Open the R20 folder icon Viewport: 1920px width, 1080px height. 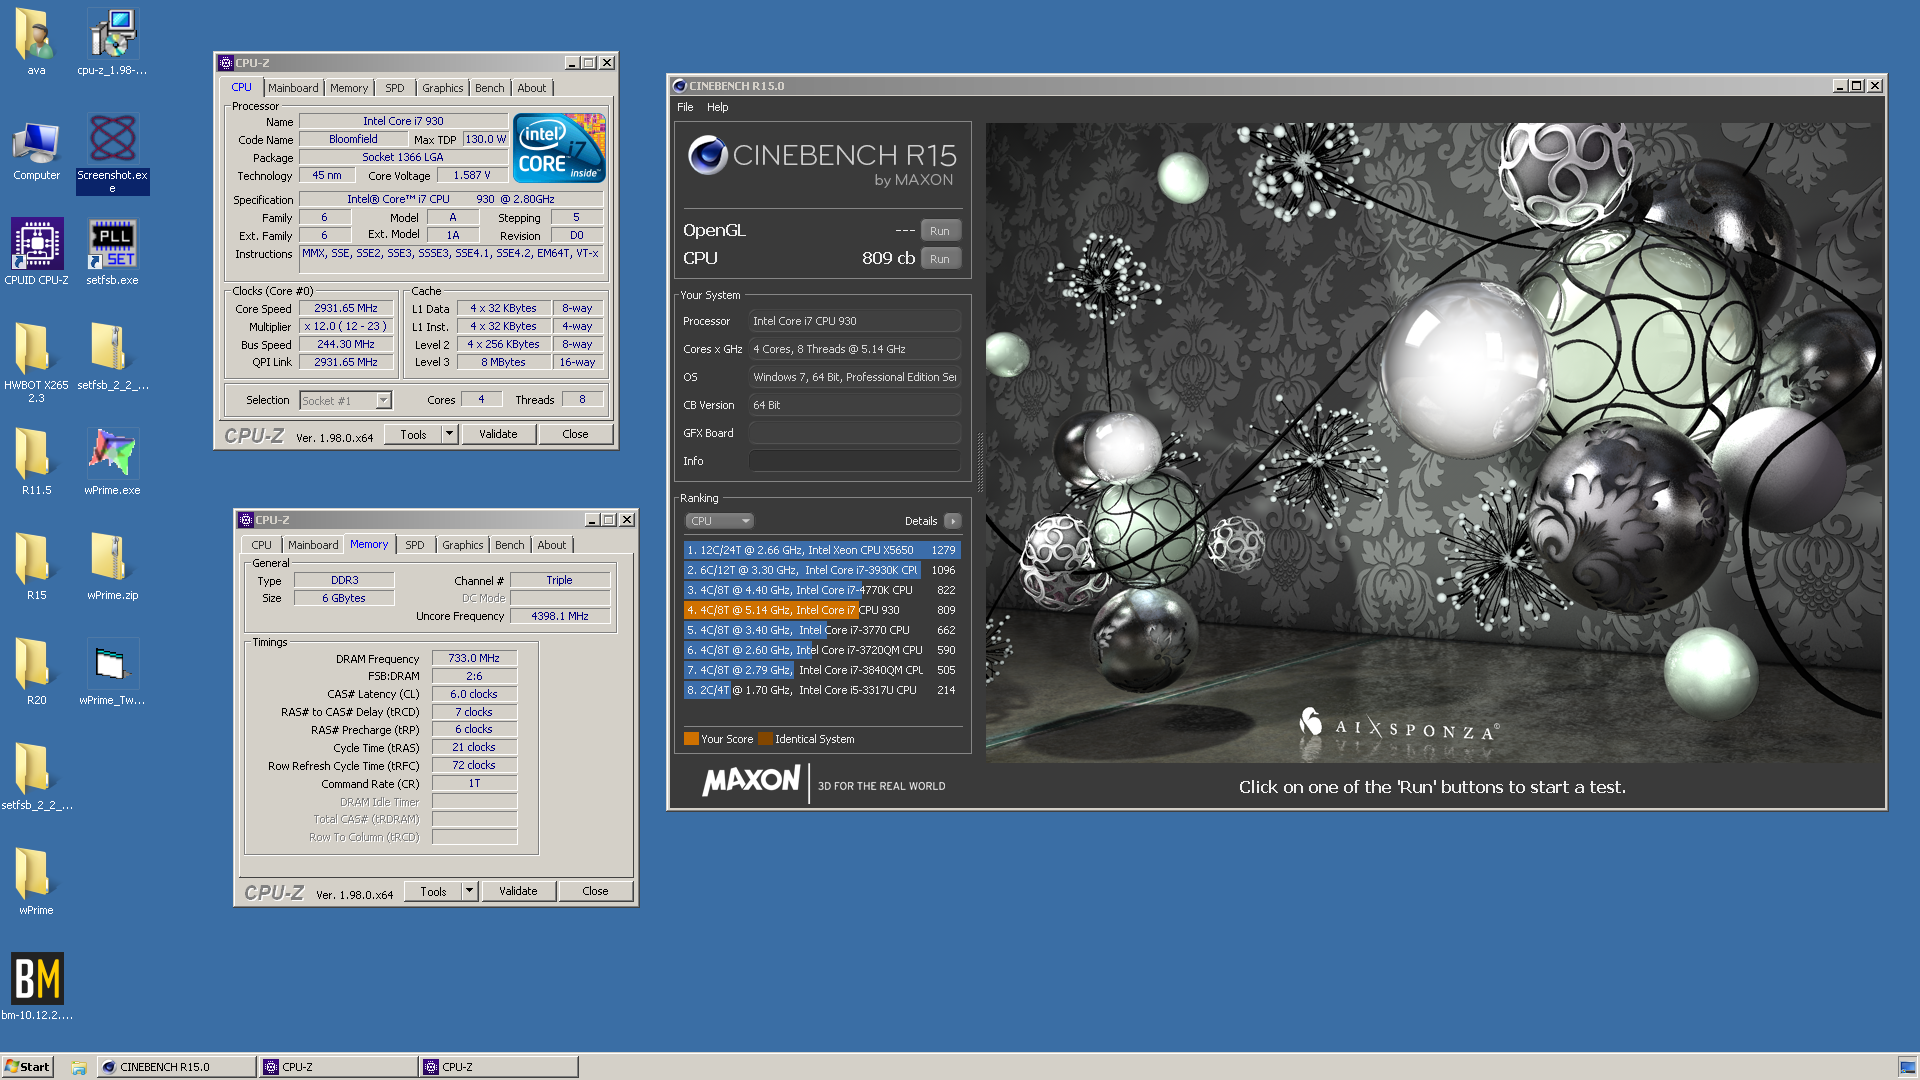tap(36, 670)
